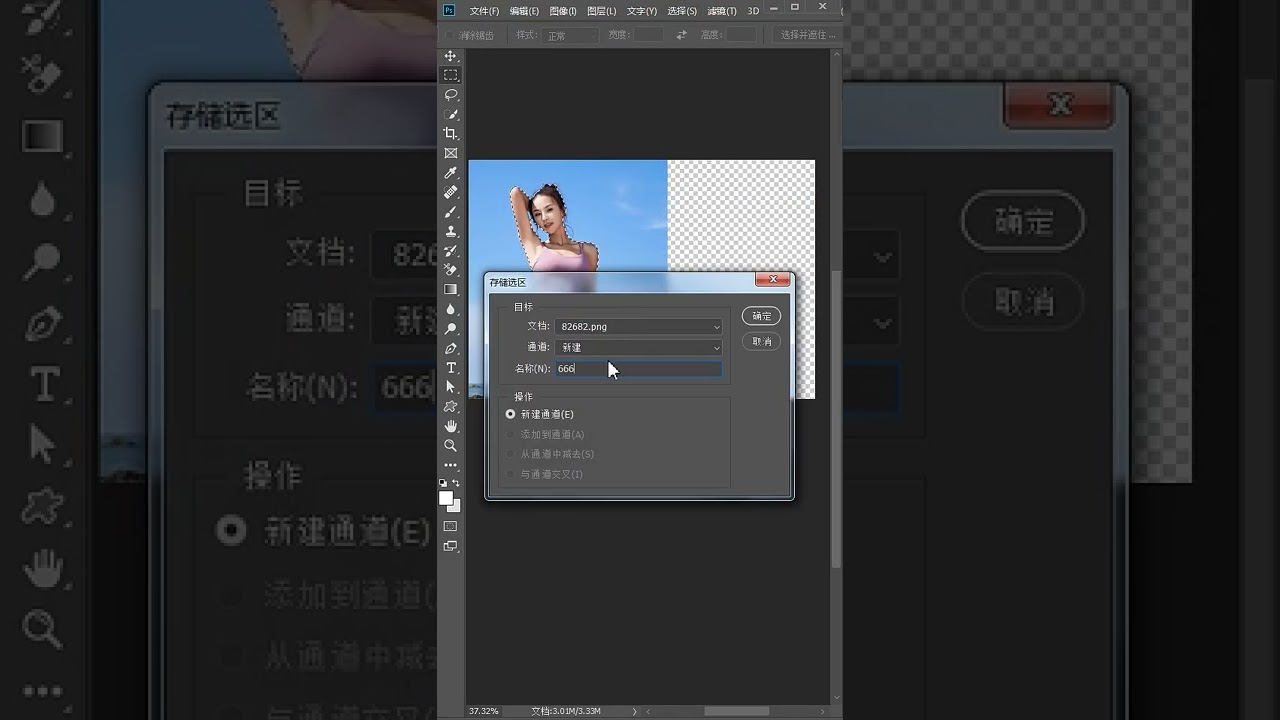Open the Edit Toolbar three-dots menu

(x=451, y=465)
